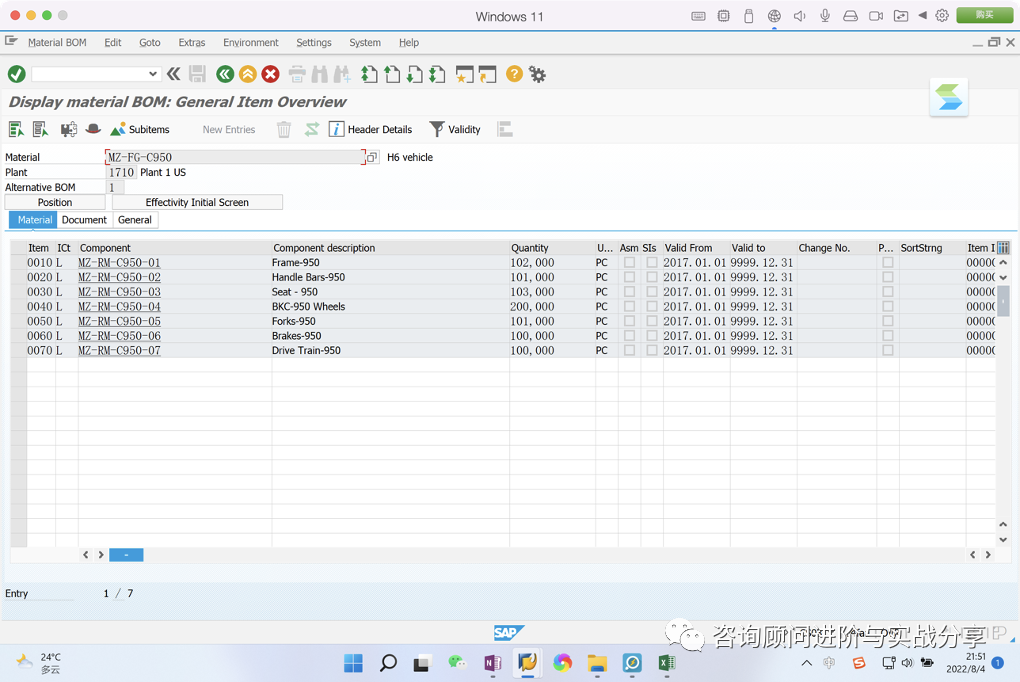Screen dimensions: 1020x682
Task: Toggle SIs checkbox for Handle Bars-950 row
Action: (652, 277)
